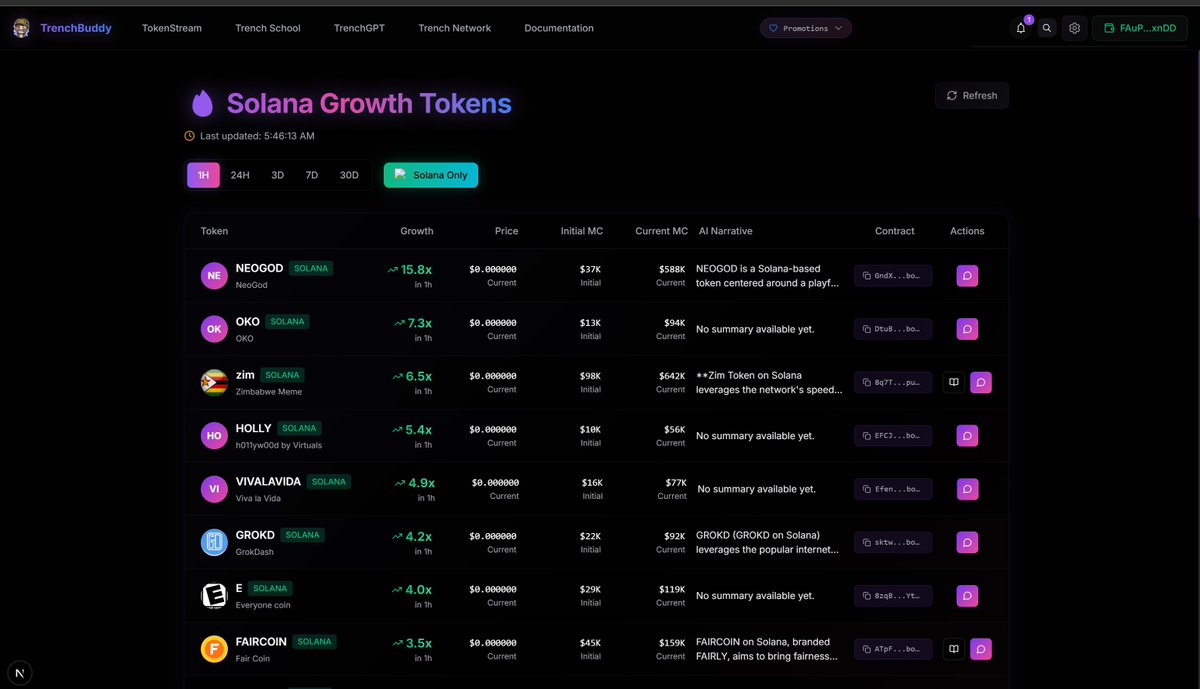Click the TrenchBuddy logo avatar
1200x689 pixels.
pyautogui.click(x=21, y=28)
